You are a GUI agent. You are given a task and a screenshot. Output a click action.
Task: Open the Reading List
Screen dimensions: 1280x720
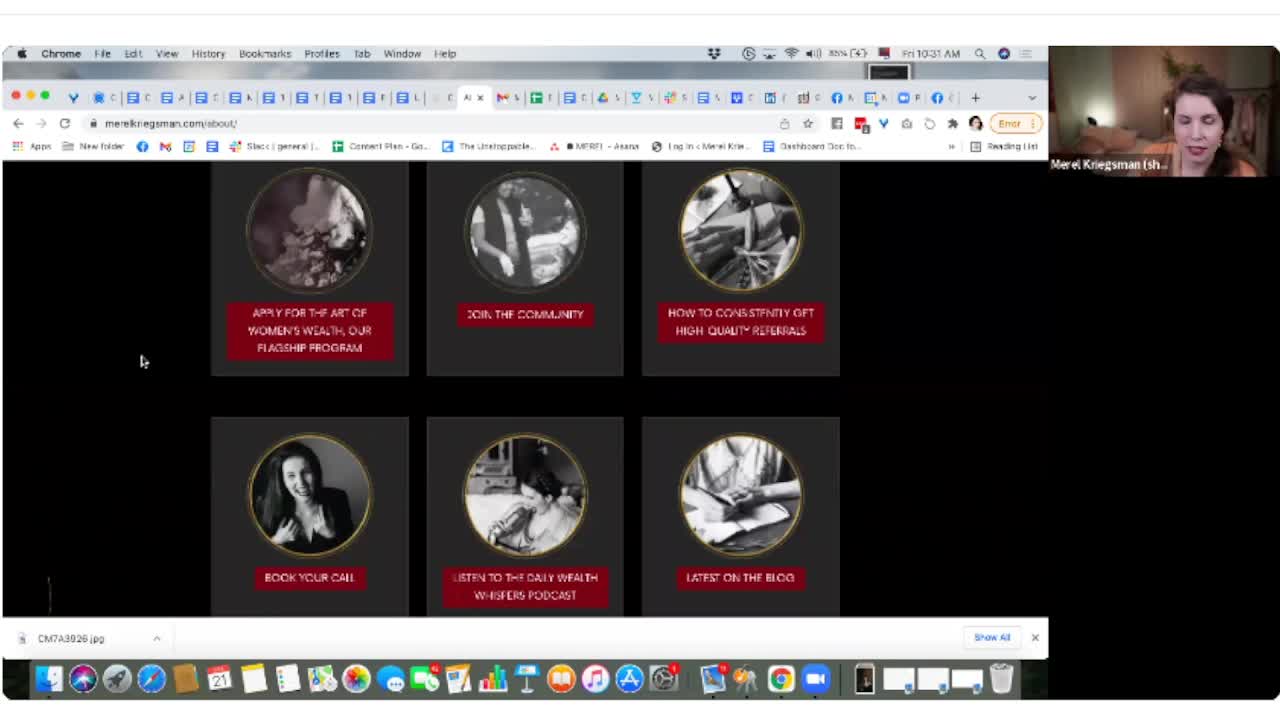1005,146
